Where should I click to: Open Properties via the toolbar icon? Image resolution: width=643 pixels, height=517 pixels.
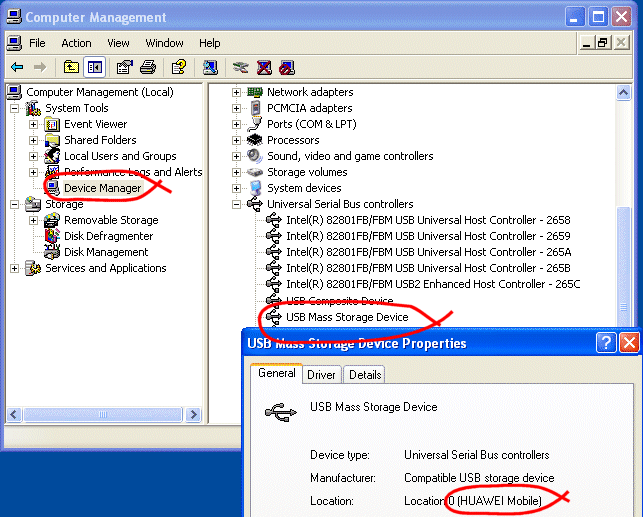(125, 67)
